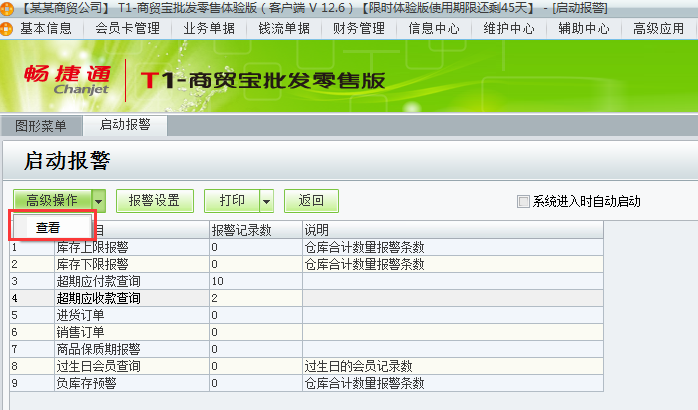The image size is (698, 410).
Task: Expand the 高级操作 dropdown arrow
Action: click(99, 201)
